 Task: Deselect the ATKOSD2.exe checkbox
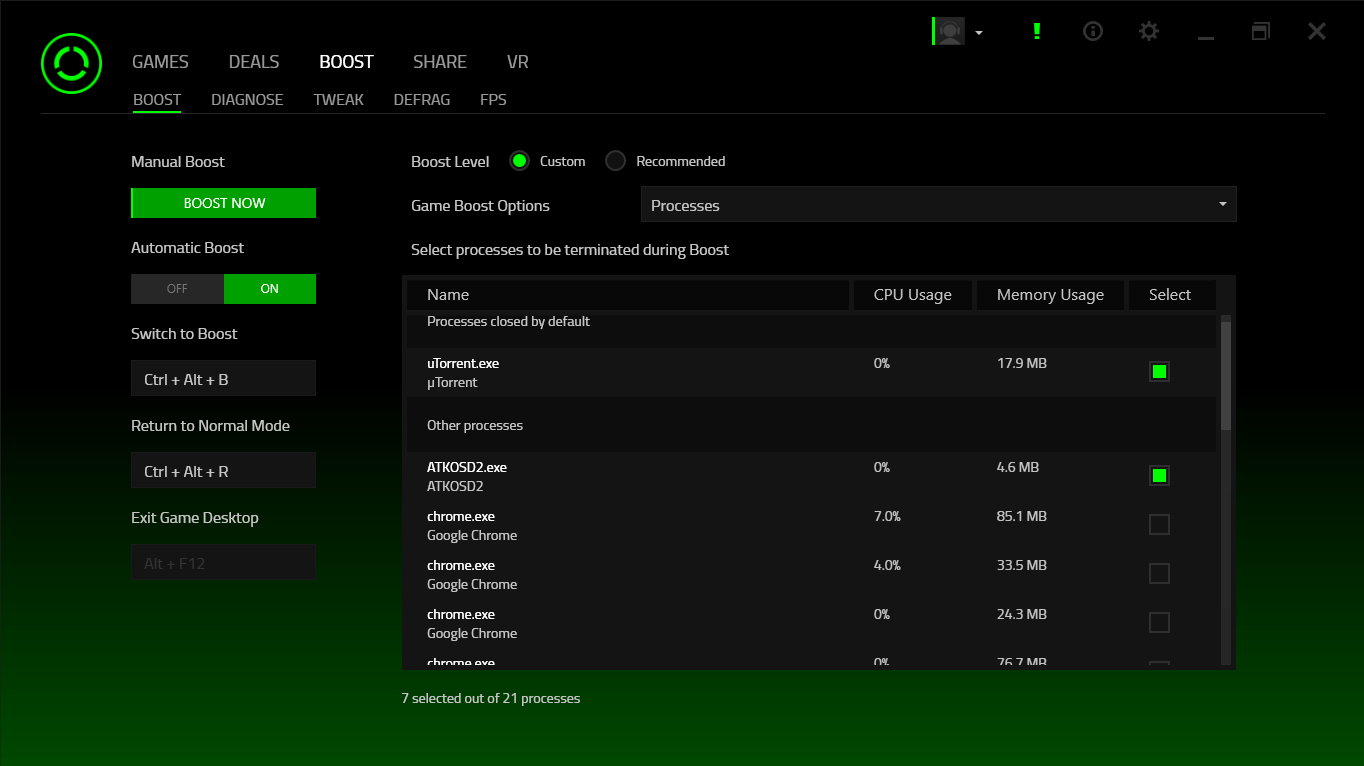(1159, 475)
